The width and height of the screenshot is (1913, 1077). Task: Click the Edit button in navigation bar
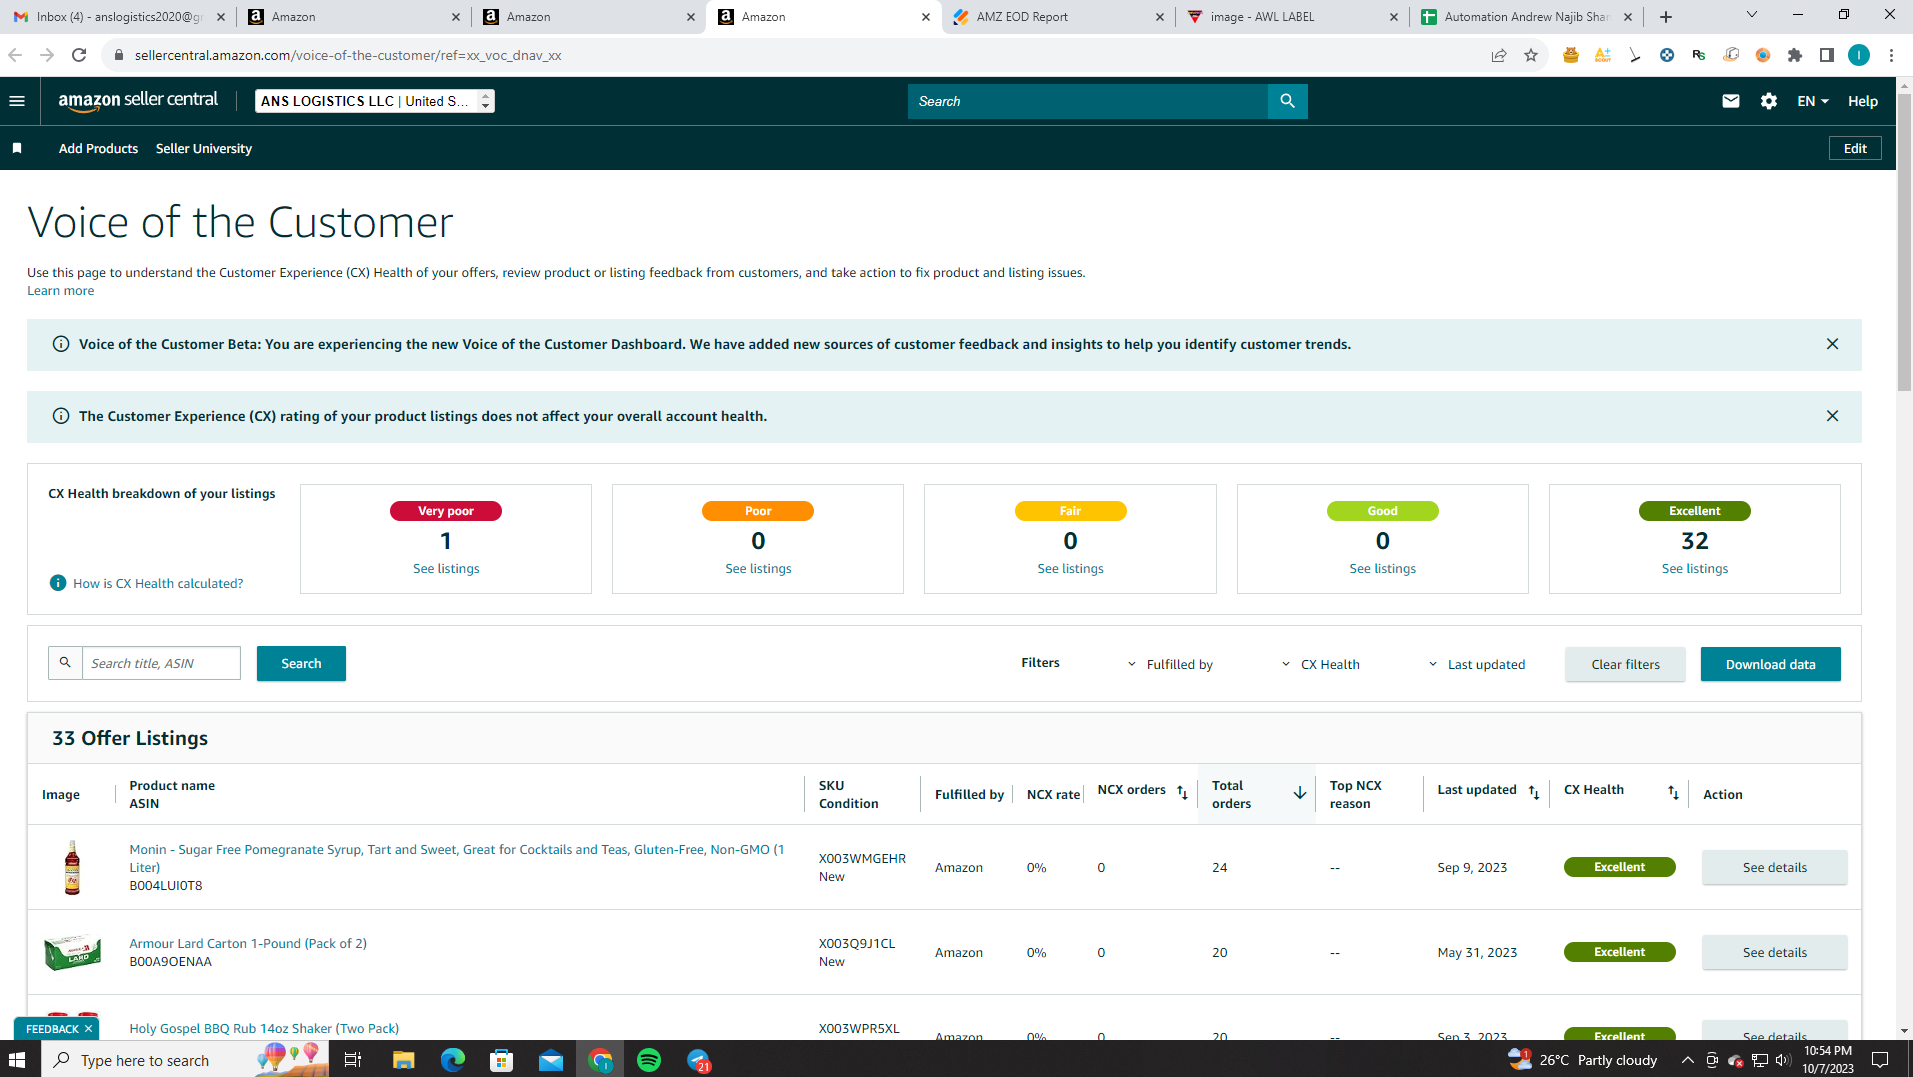pyautogui.click(x=1855, y=148)
